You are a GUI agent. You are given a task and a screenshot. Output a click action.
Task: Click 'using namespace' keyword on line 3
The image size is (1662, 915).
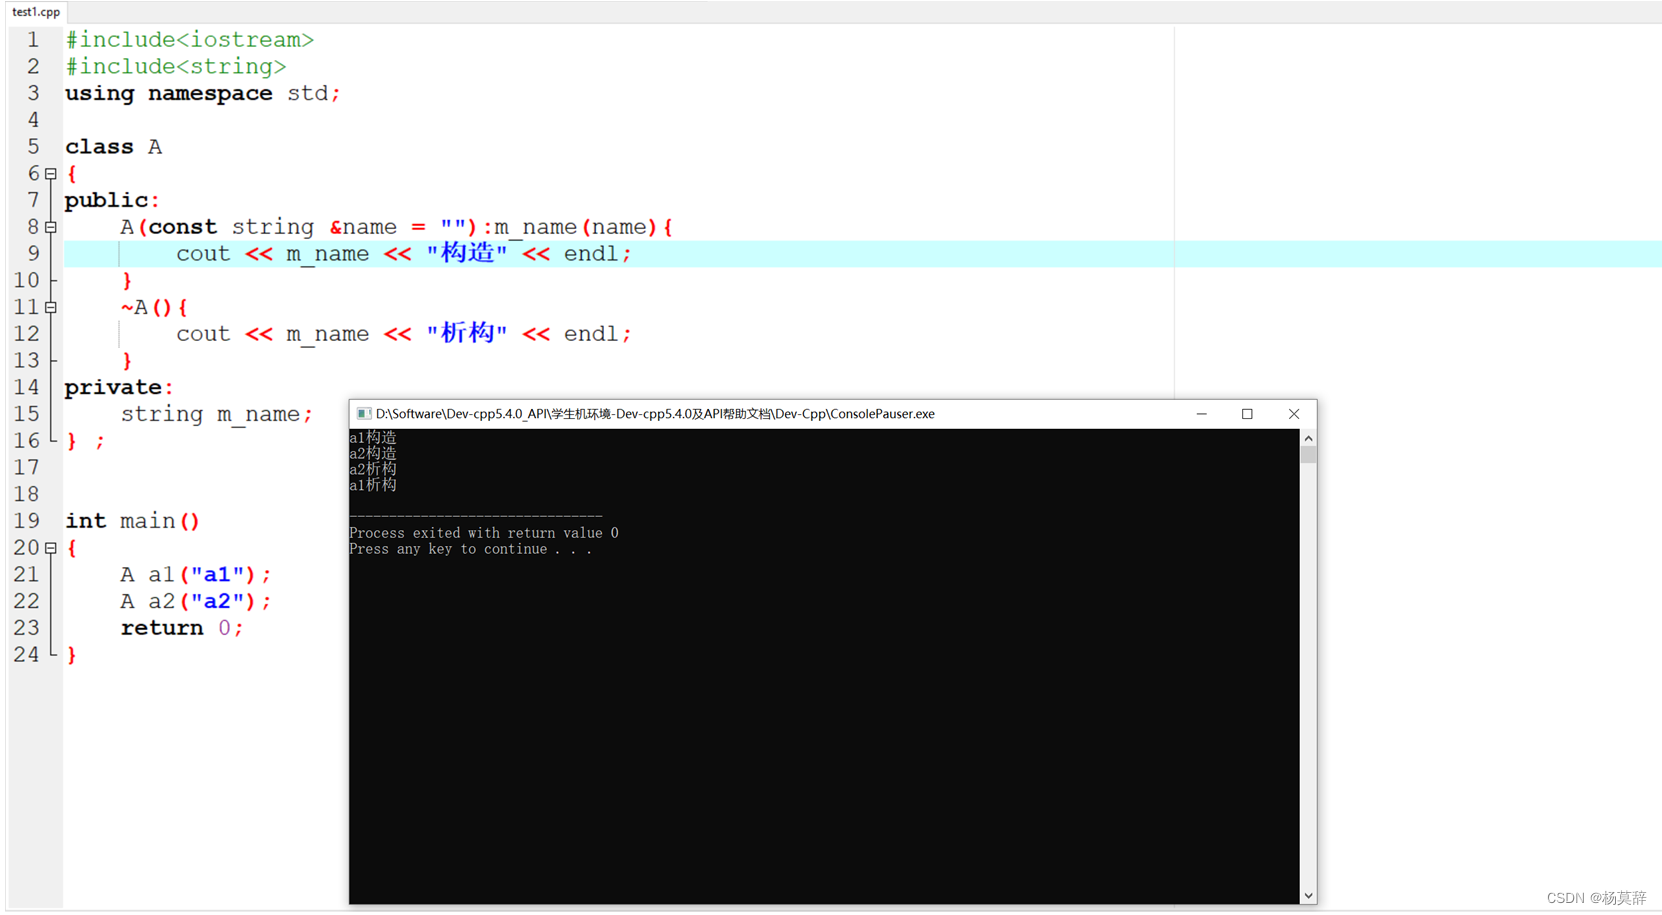(169, 94)
